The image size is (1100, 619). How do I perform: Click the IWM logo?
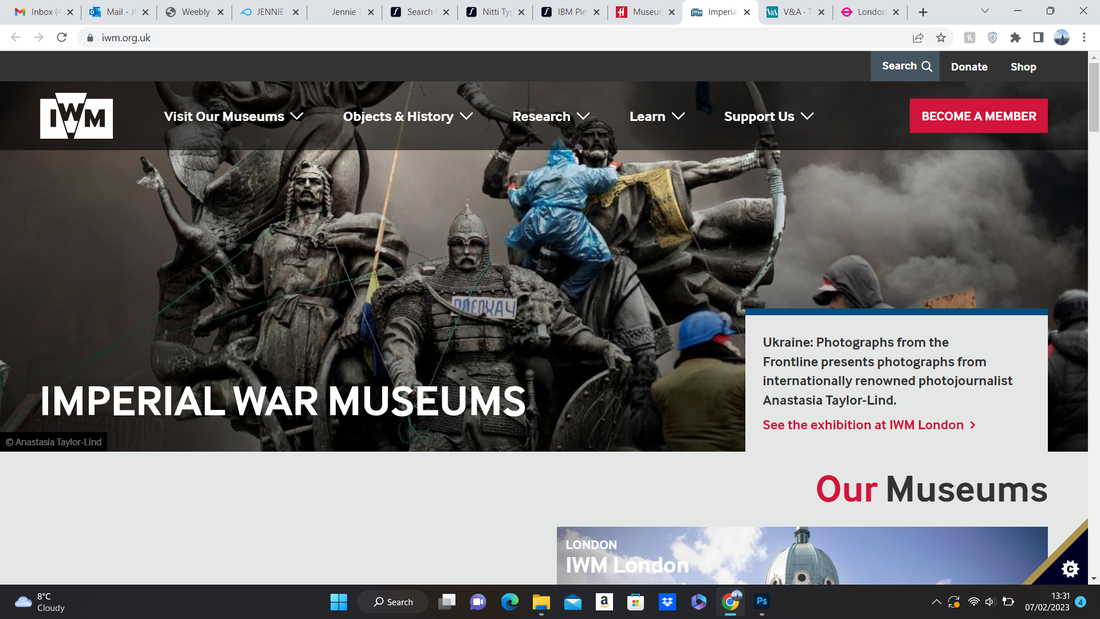click(x=76, y=116)
